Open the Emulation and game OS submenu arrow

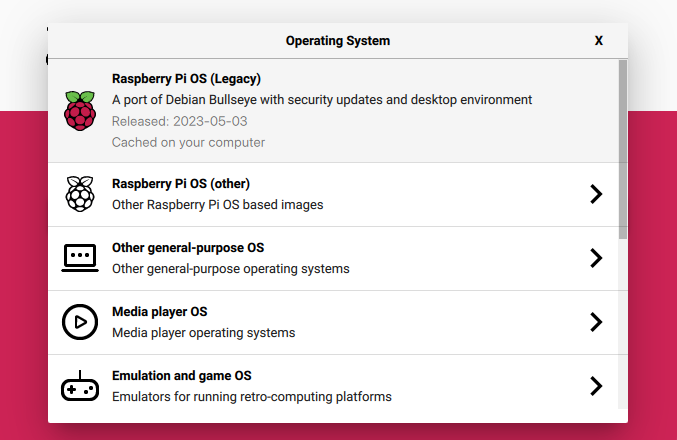pyautogui.click(x=596, y=386)
